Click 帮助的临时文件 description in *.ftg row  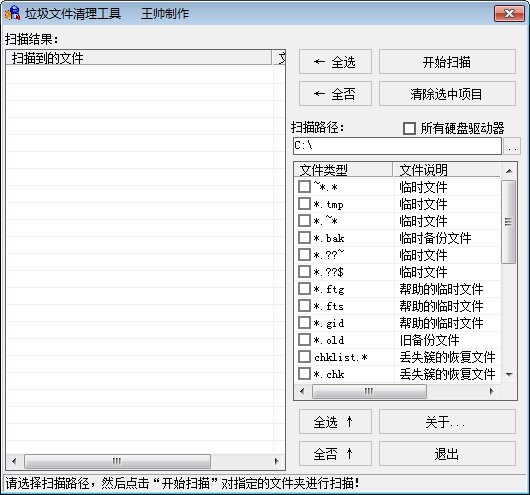coord(441,289)
